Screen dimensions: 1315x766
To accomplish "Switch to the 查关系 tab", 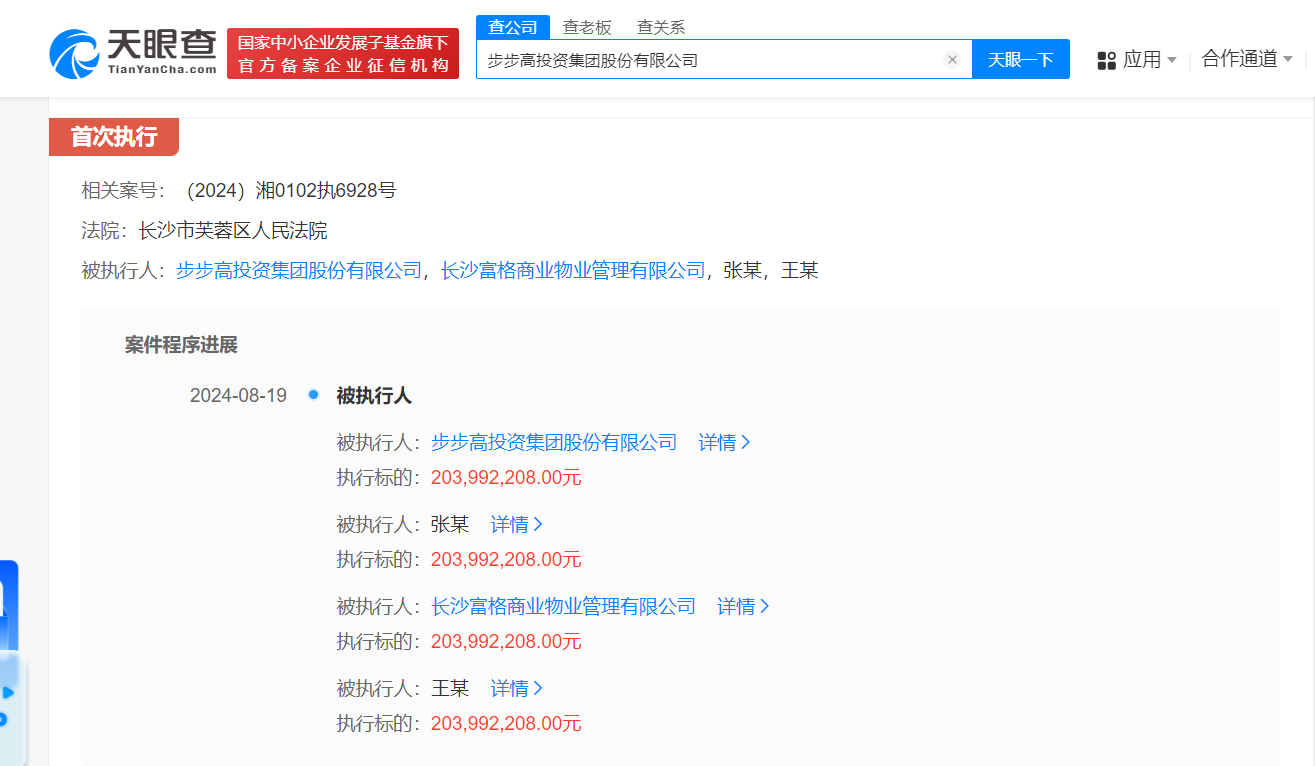I will [661, 27].
